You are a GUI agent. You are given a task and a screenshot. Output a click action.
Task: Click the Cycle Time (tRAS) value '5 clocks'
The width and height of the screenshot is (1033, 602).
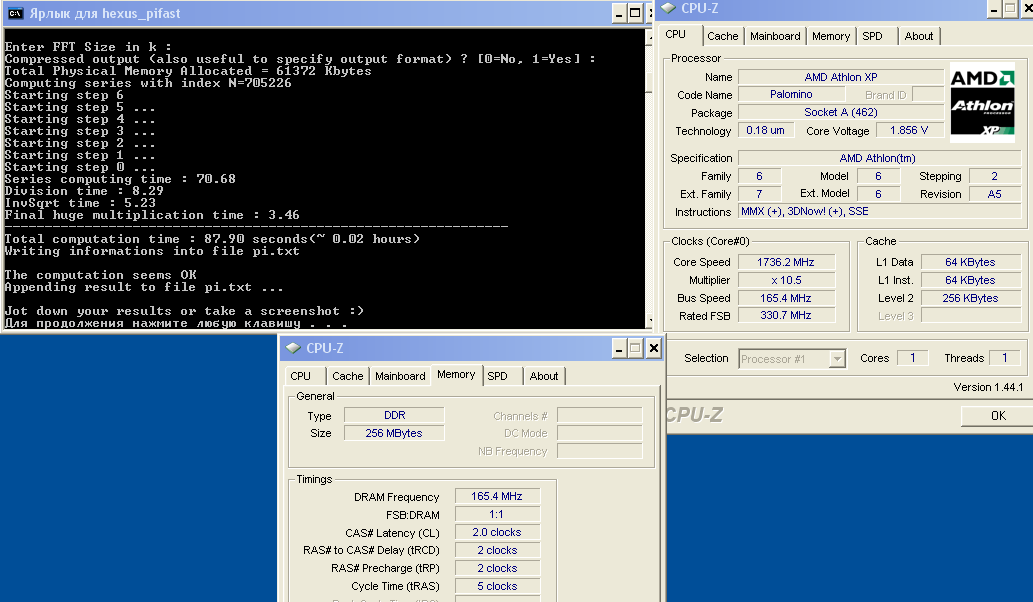pos(497,586)
